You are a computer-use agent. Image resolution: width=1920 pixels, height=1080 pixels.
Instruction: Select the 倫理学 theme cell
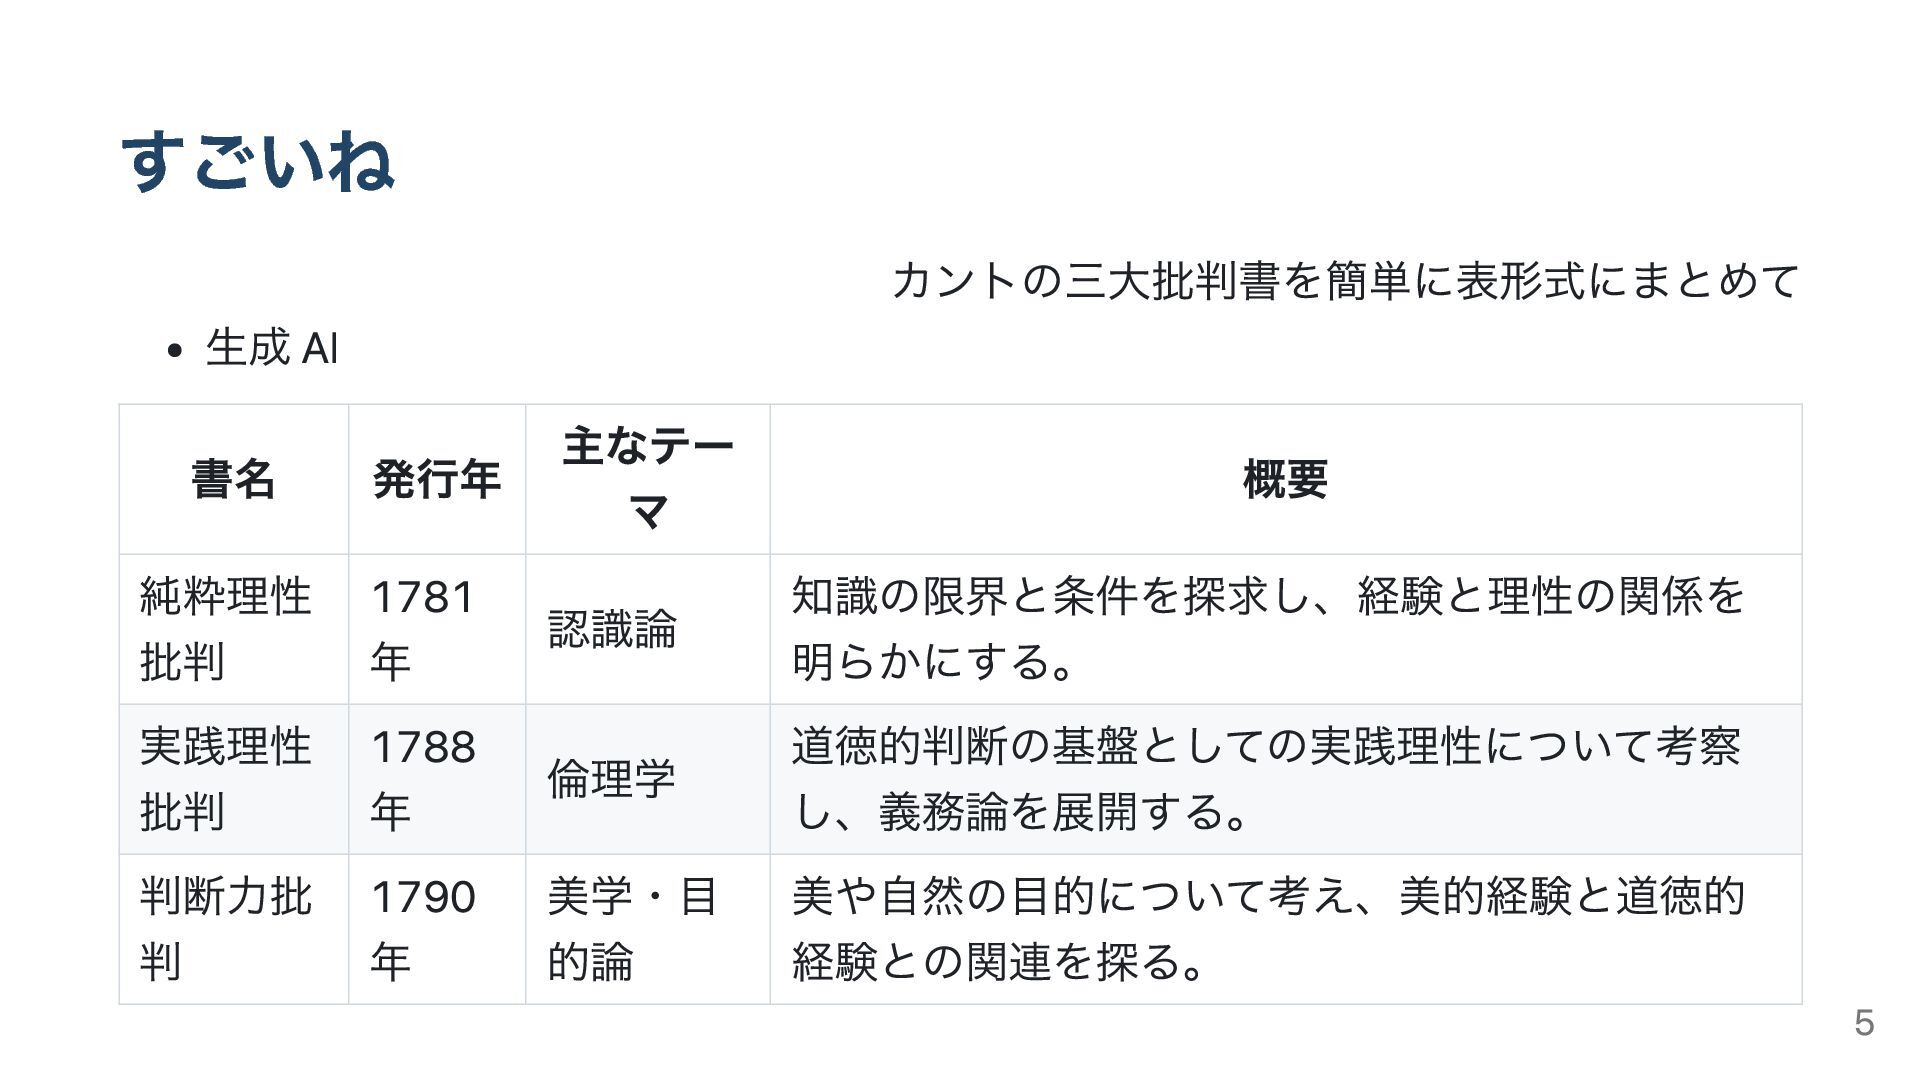coord(648,779)
